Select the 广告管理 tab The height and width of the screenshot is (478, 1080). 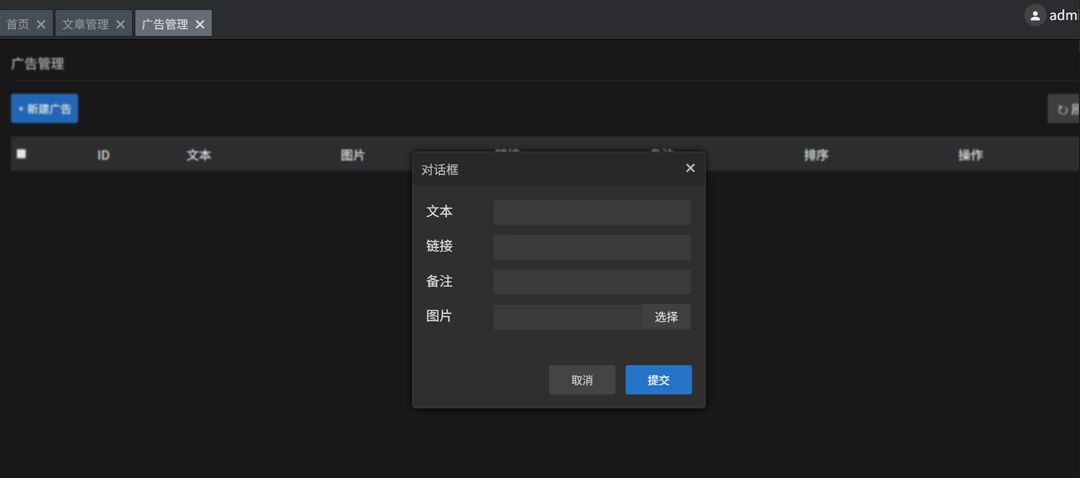click(x=164, y=24)
